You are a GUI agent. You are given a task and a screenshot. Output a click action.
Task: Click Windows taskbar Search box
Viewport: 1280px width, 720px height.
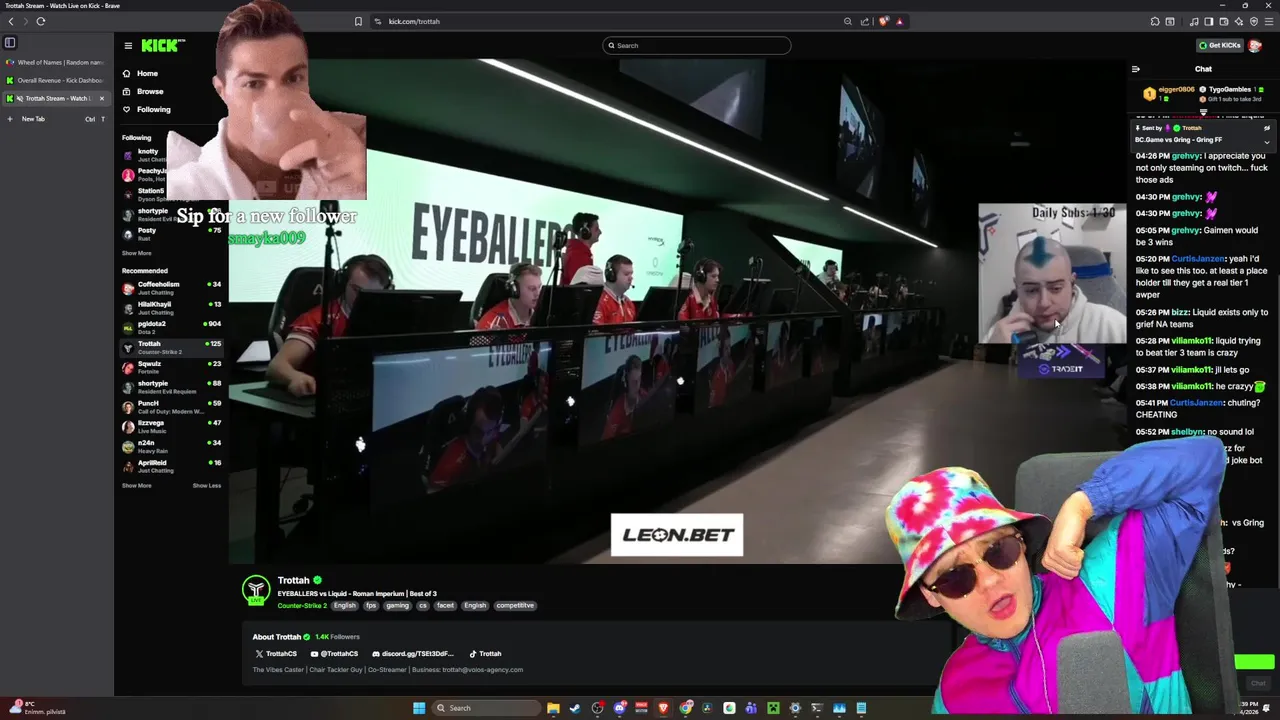485,708
